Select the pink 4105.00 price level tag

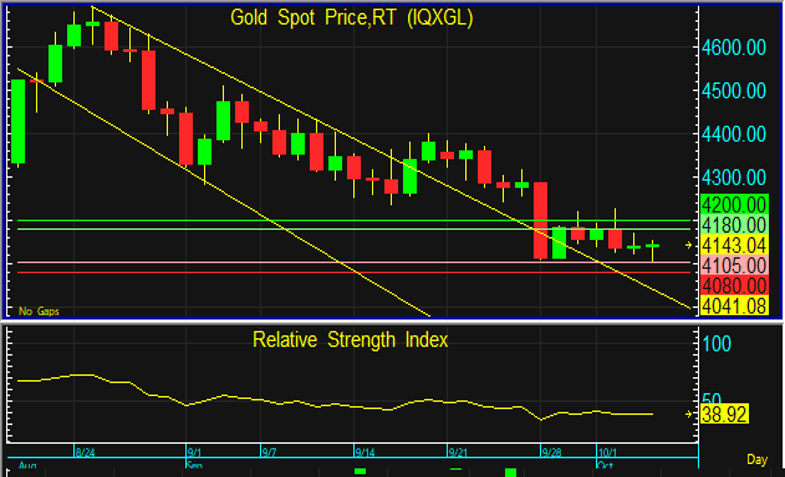[x=734, y=265]
